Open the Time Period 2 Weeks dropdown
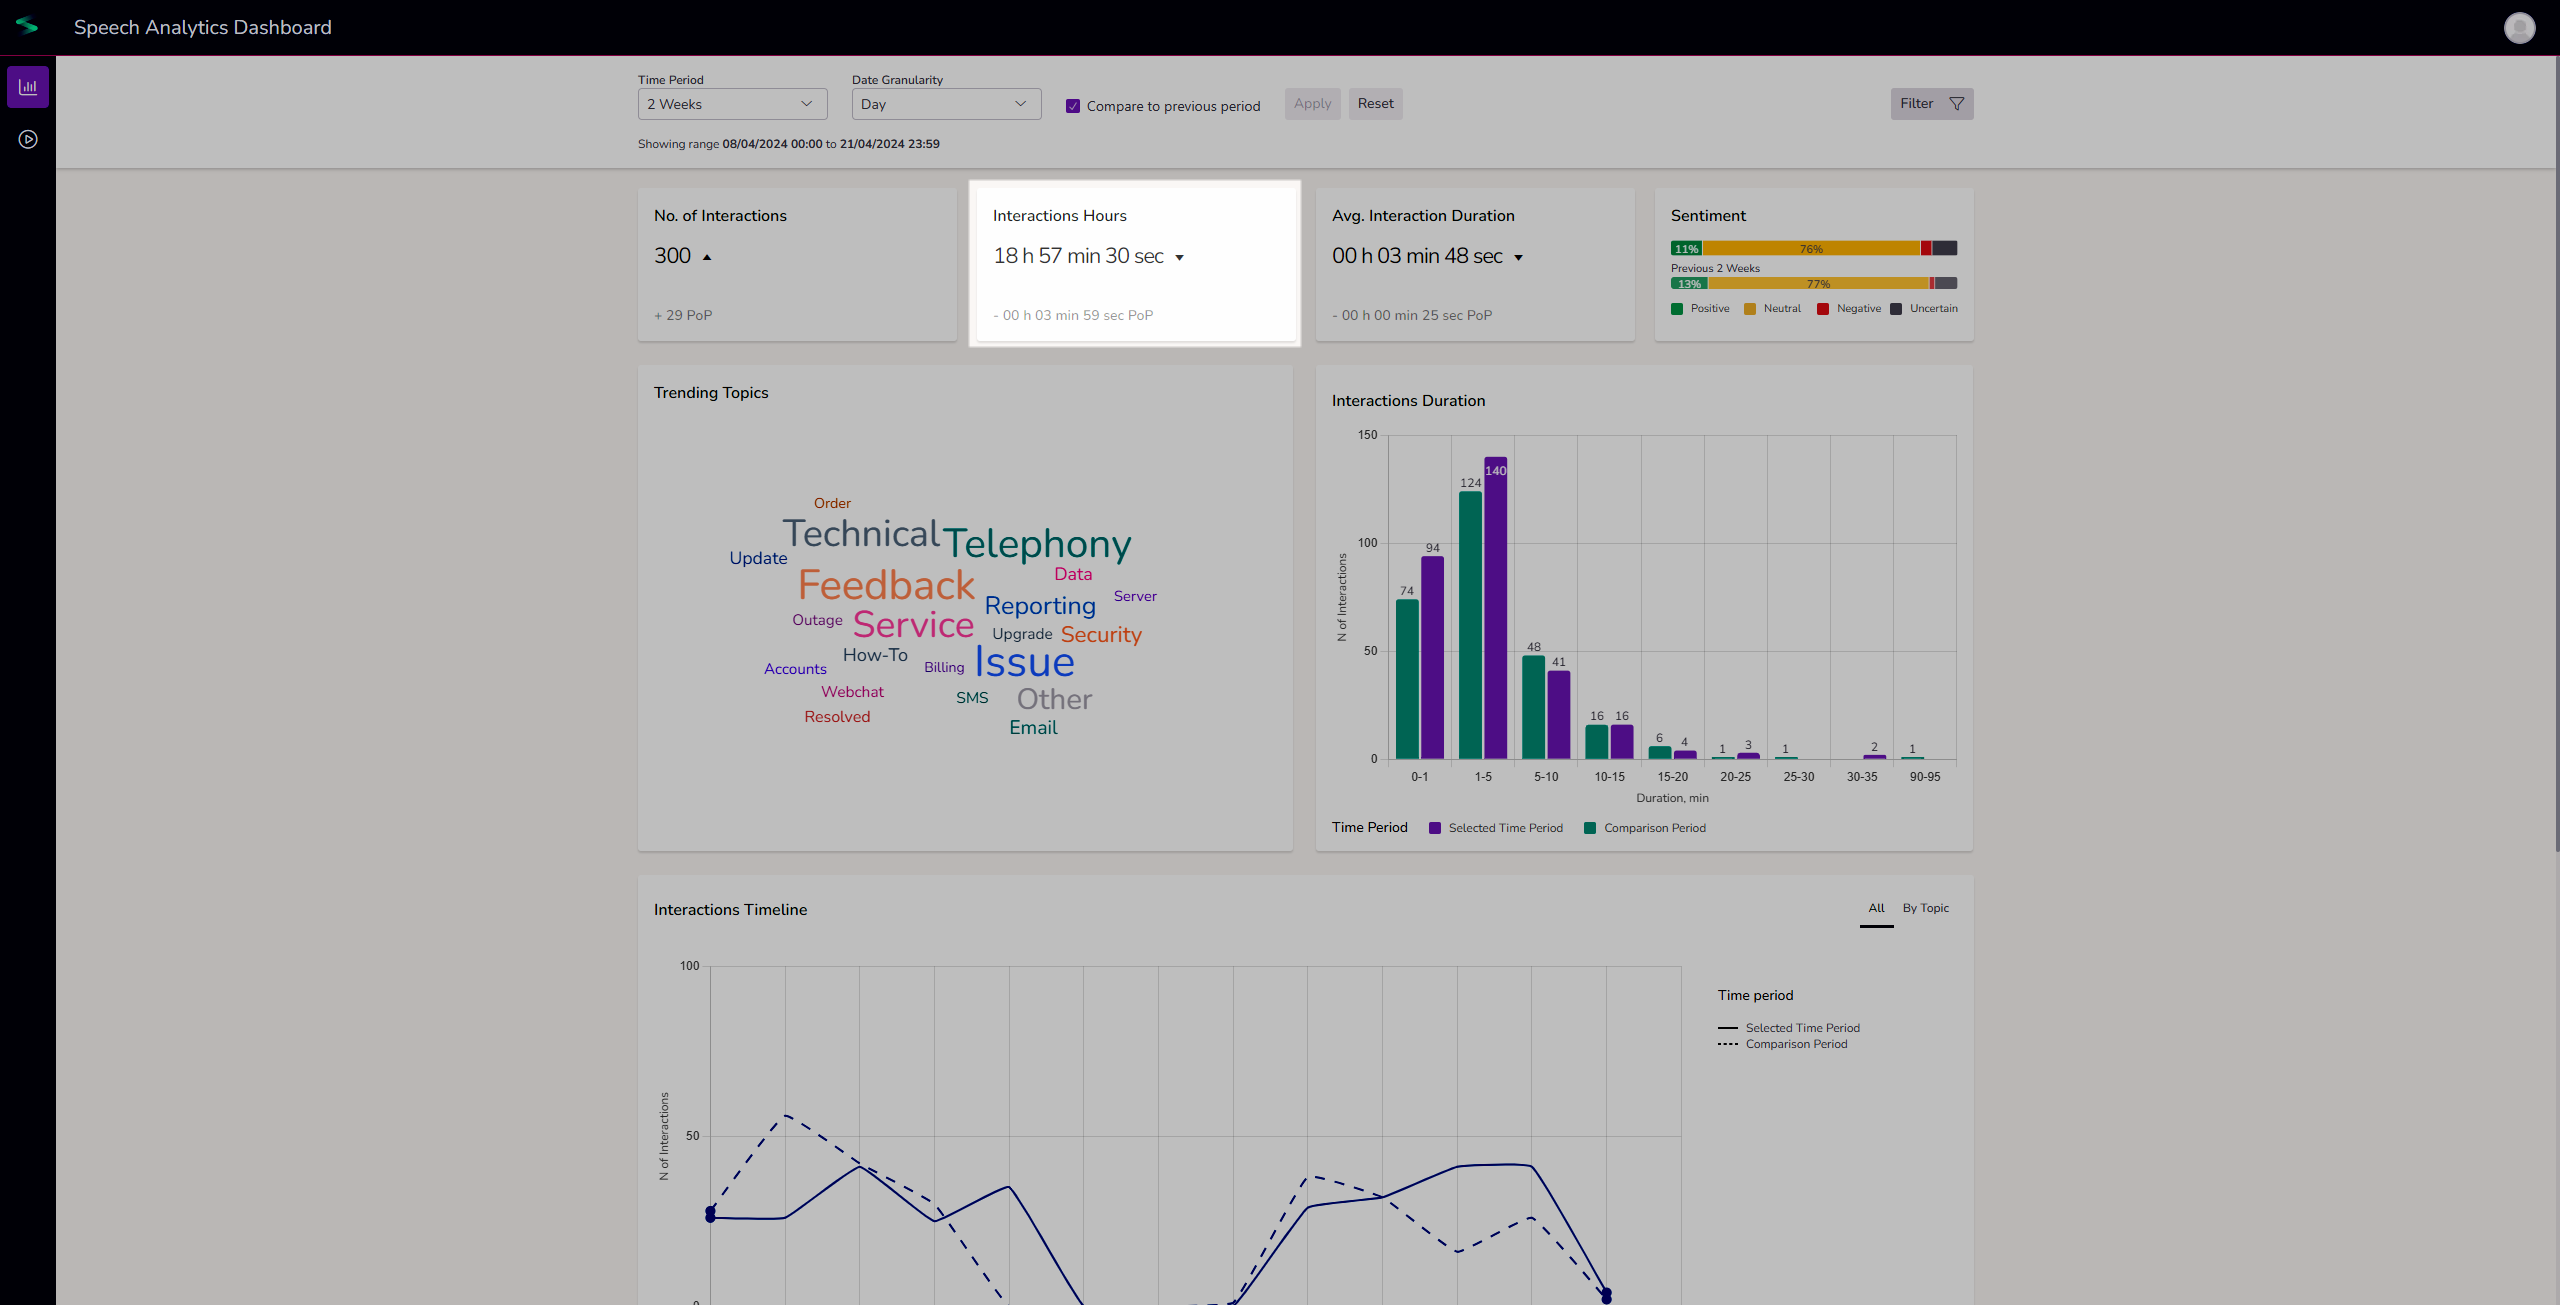 coord(732,104)
